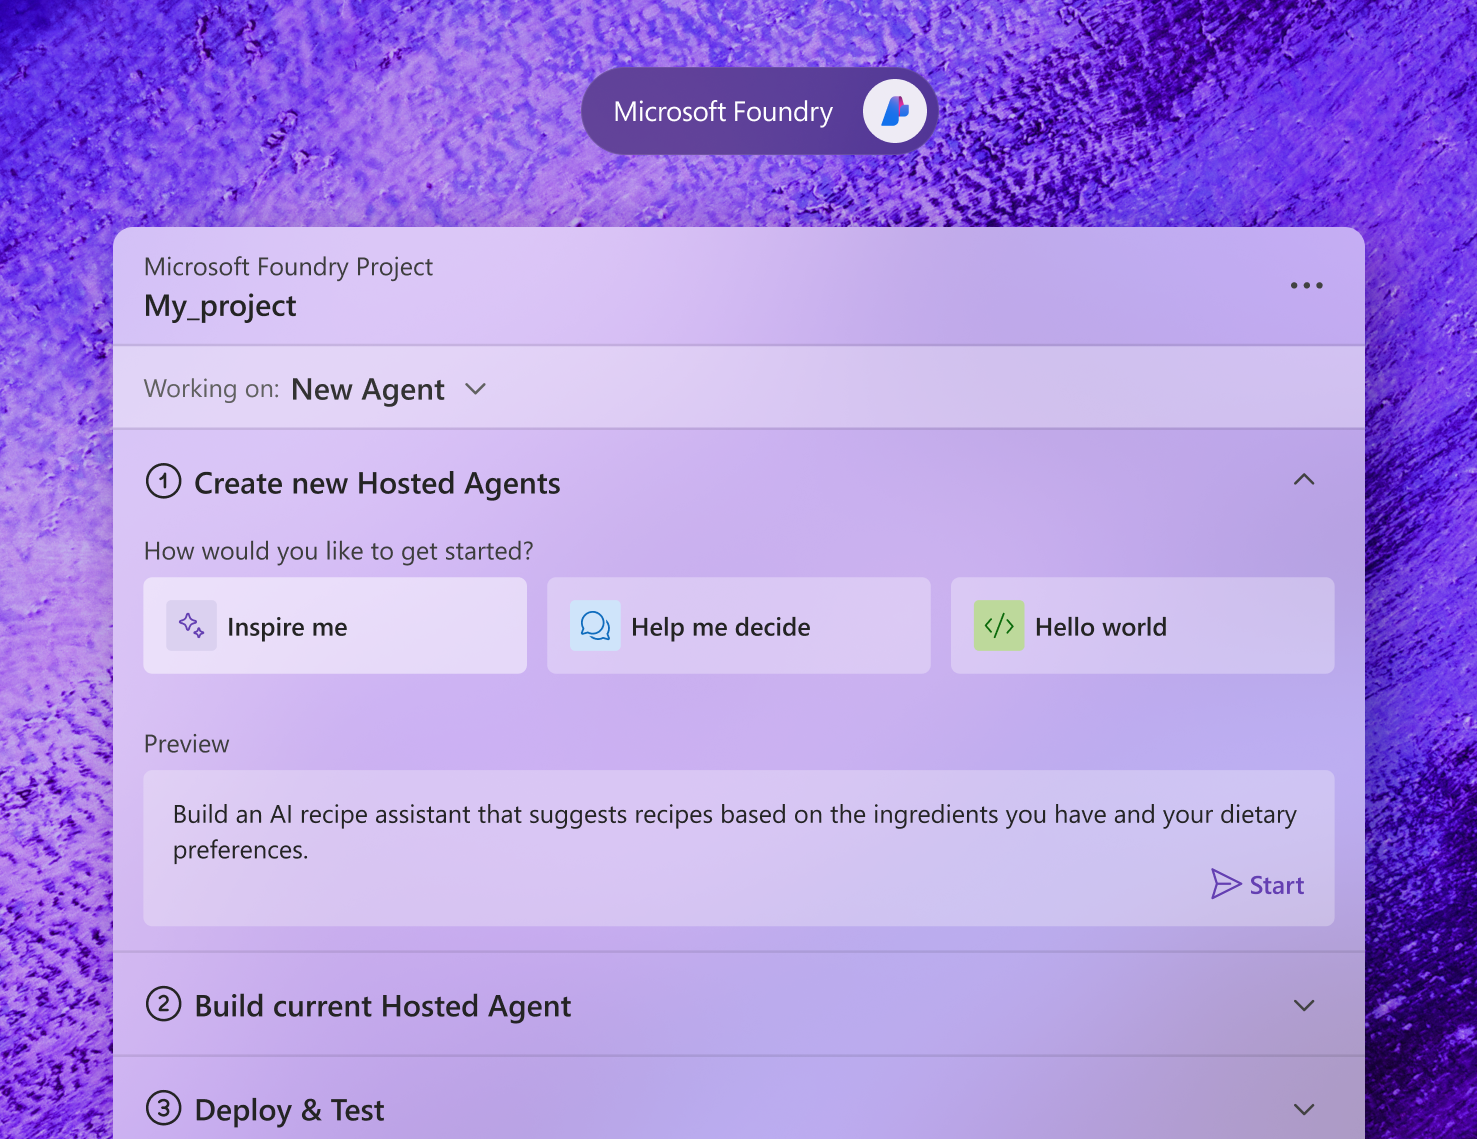Click the My_project project name
The height and width of the screenshot is (1139, 1477).
pos(220,306)
